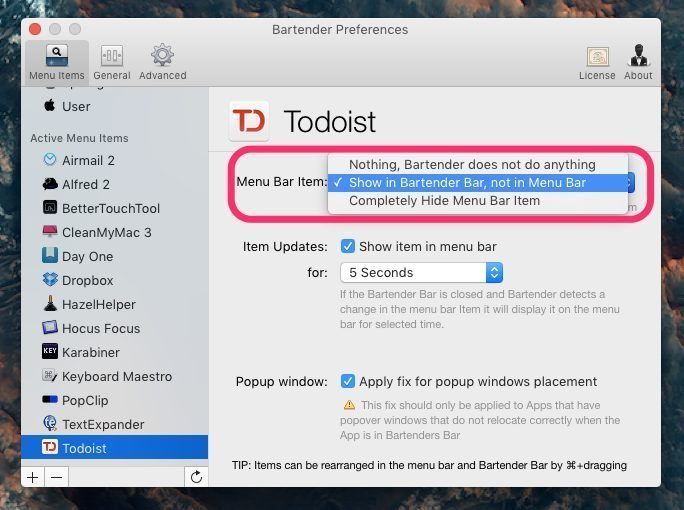Click the TextExpander icon

tap(50, 423)
